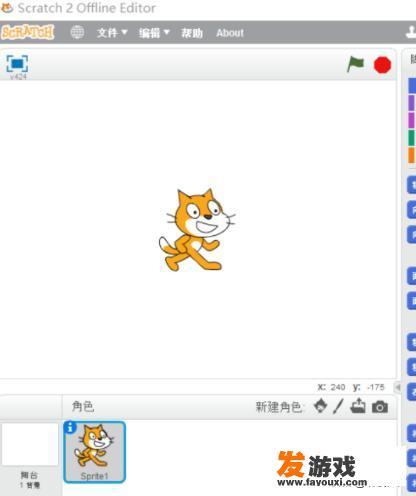The image size is (416, 496).
Task: Create new sprite from camera
Action: 380,407
